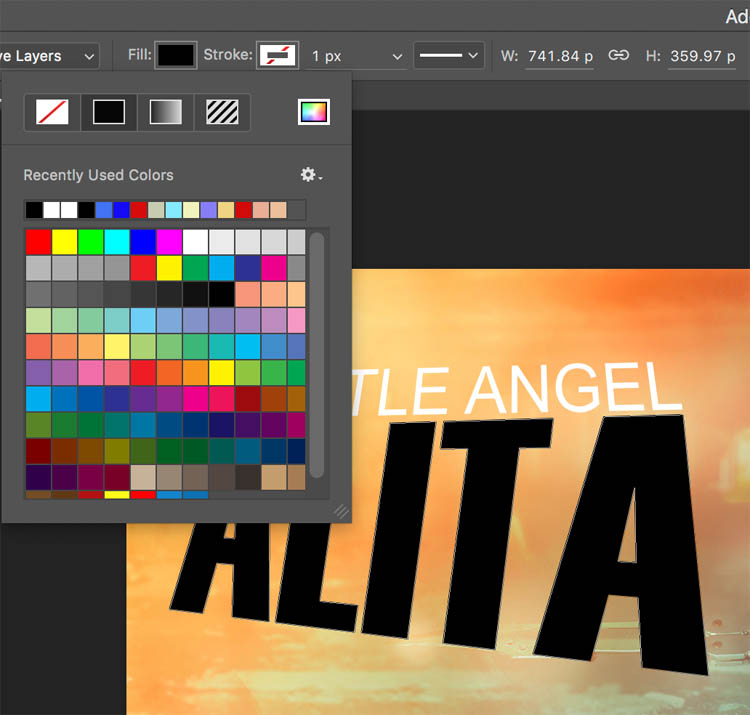750x715 pixels.
Task: Choose the Pattern fill type
Action: tap(222, 112)
